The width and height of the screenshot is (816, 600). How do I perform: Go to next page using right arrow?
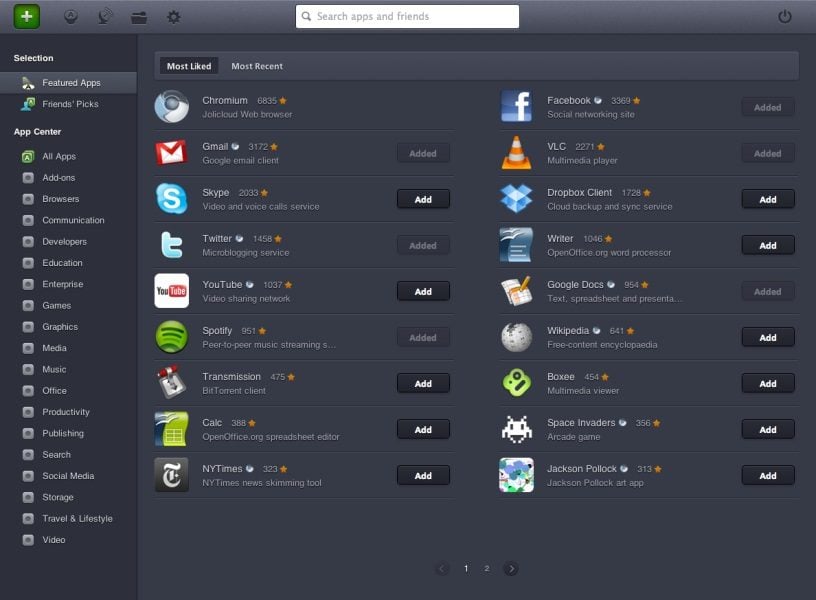coord(511,568)
